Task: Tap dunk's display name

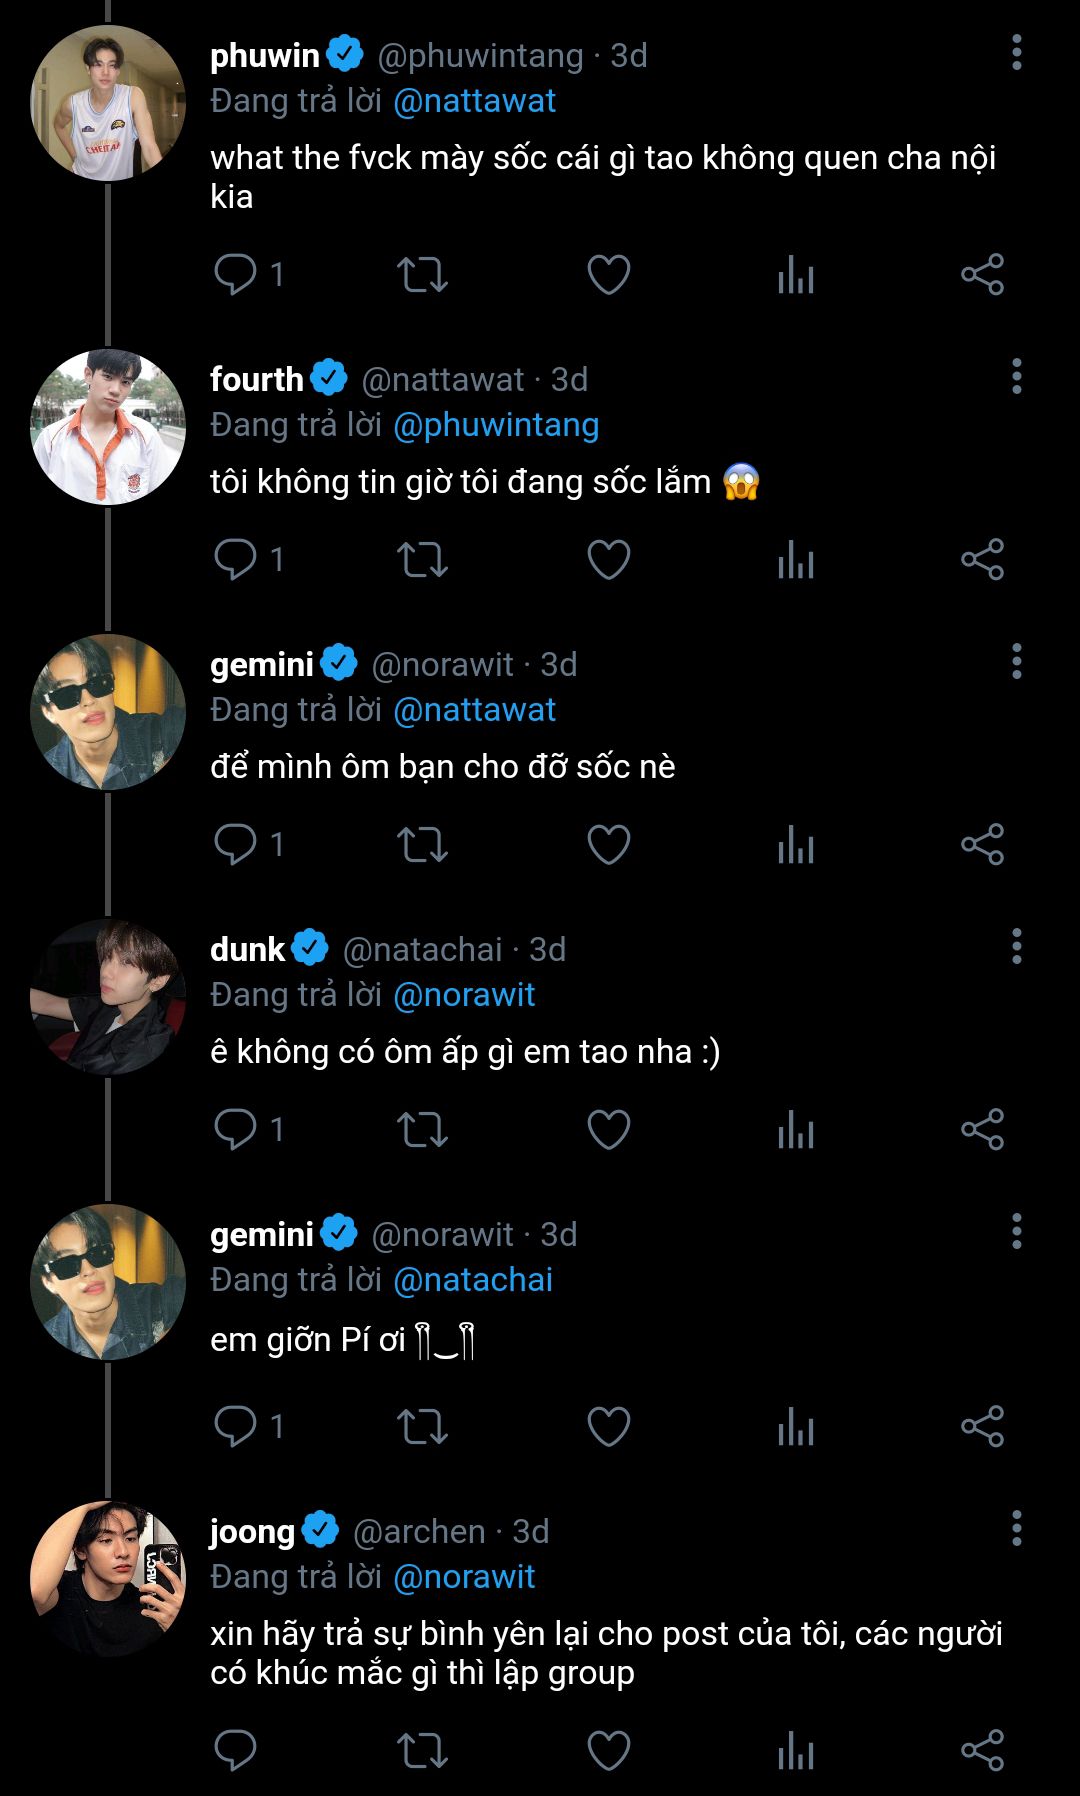Action: pos(248,949)
